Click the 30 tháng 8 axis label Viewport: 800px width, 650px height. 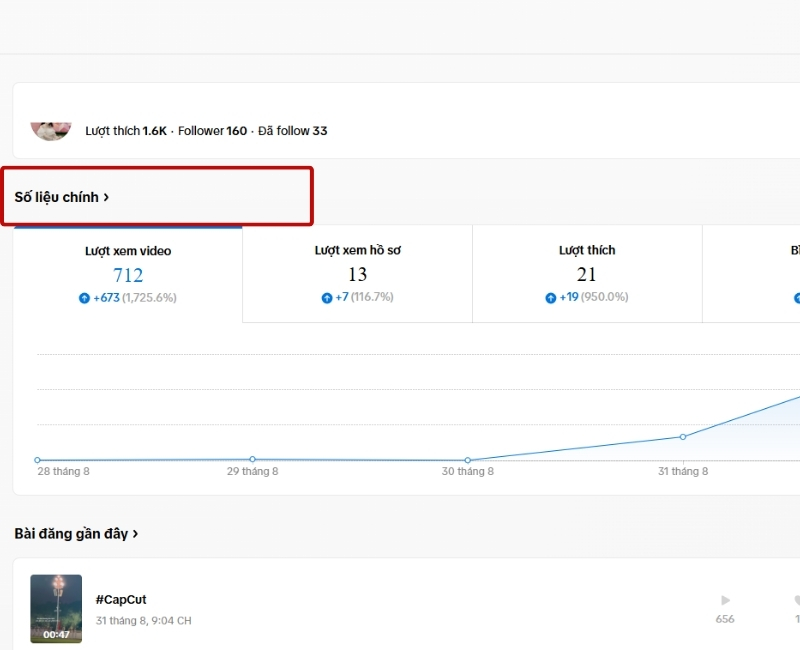[468, 471]
